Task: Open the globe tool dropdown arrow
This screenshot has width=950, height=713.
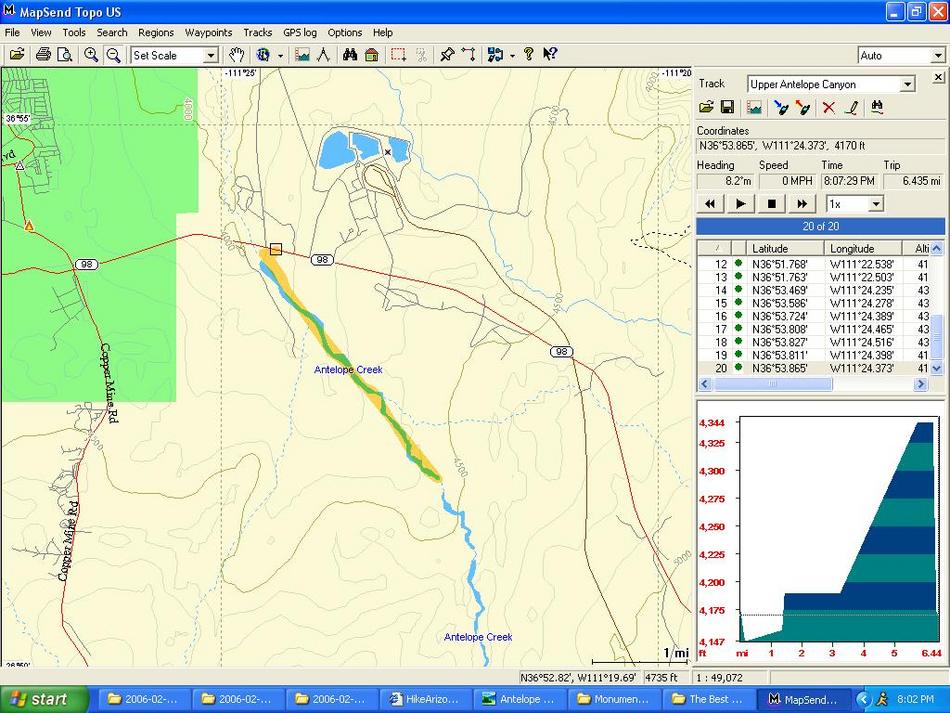Action: (x=280, y=56)
